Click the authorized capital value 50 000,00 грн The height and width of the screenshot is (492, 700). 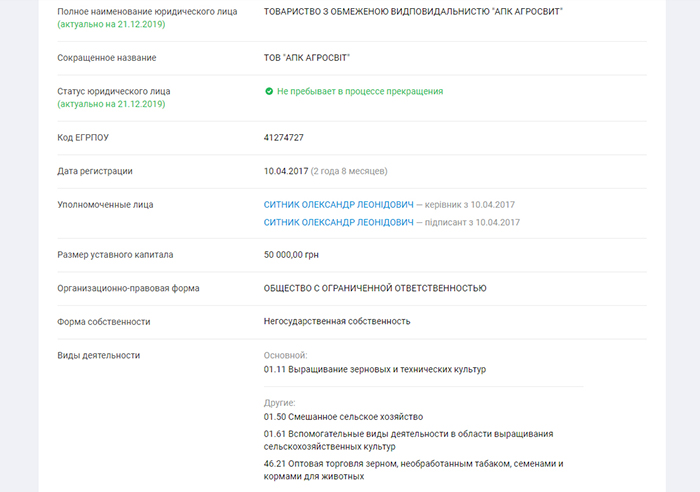point(291,254)
